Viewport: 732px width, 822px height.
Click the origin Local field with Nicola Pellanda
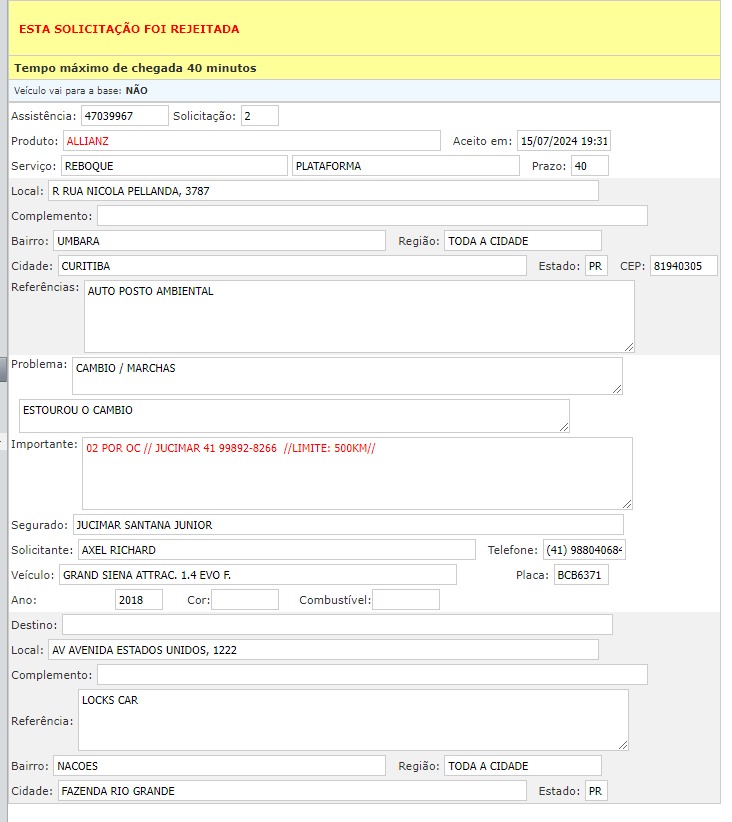(323, 191)
